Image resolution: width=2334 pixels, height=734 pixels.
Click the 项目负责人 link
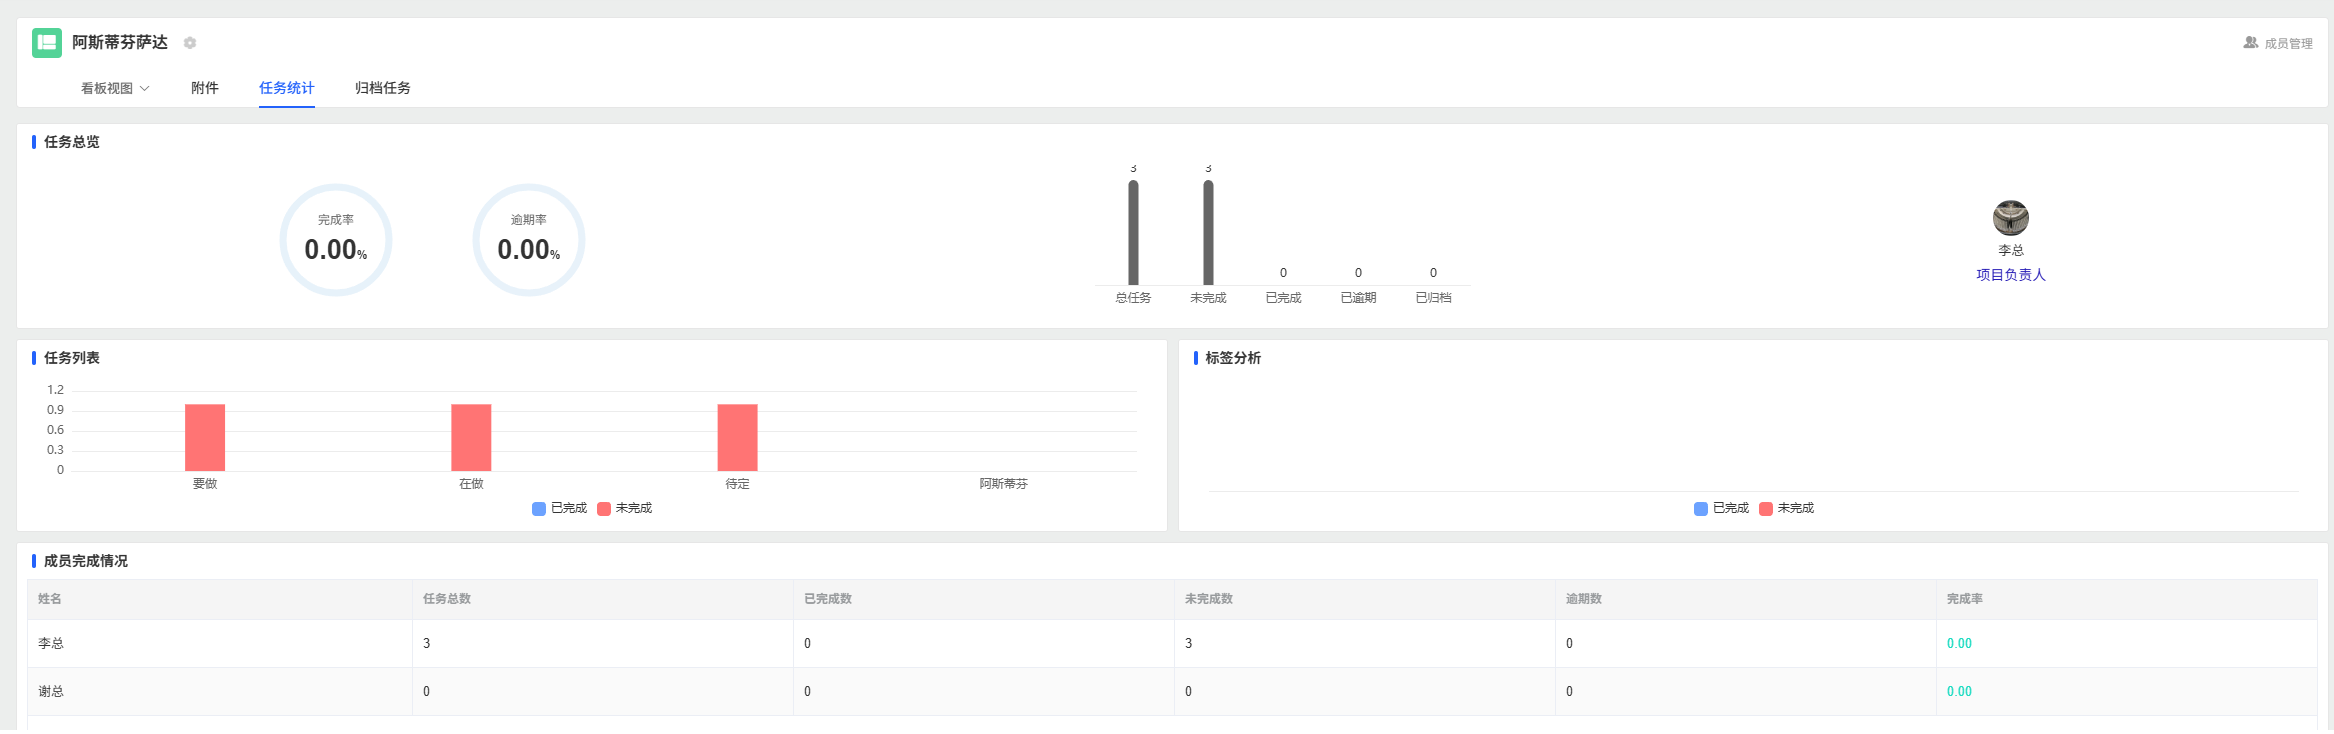pyautogui.click(x=2010, y=275)
